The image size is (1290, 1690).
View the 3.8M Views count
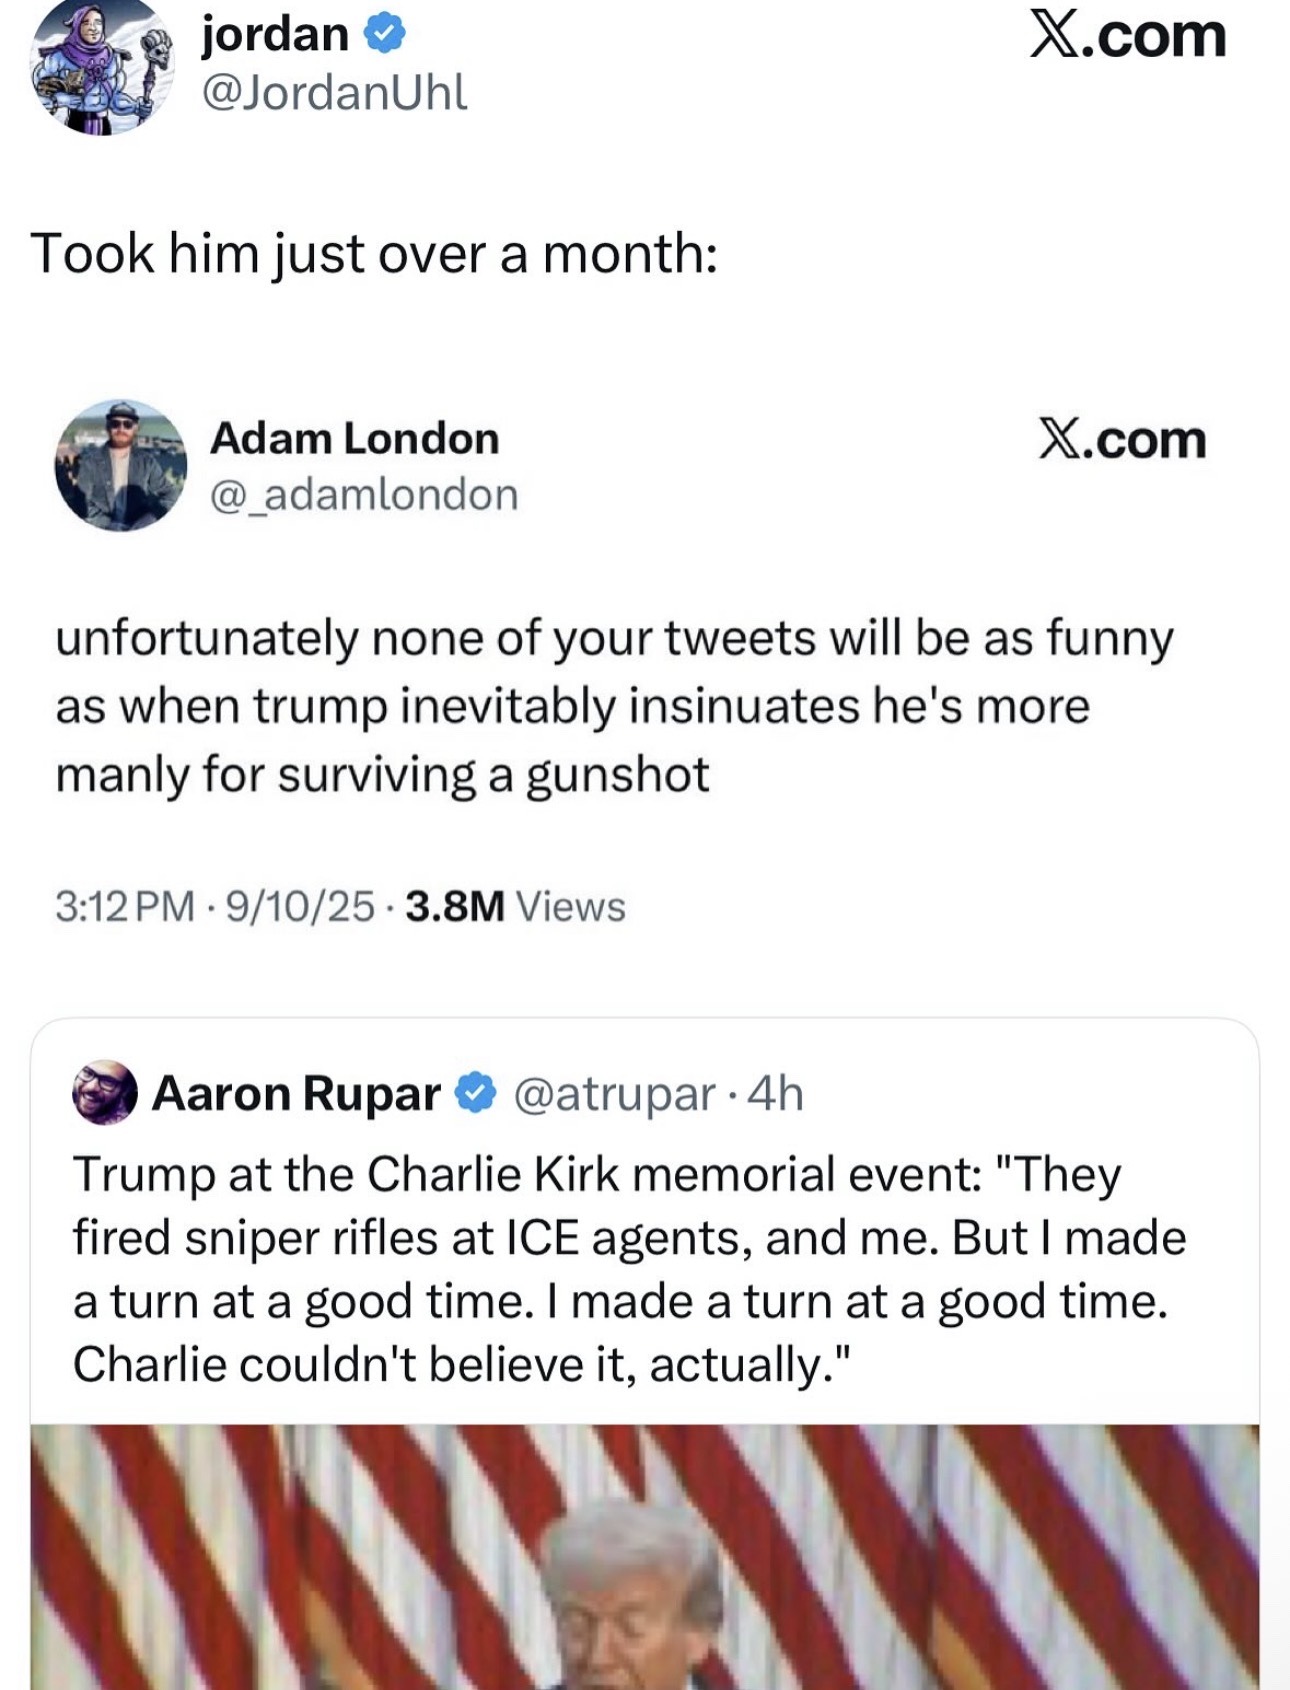[x=516, y=907]
